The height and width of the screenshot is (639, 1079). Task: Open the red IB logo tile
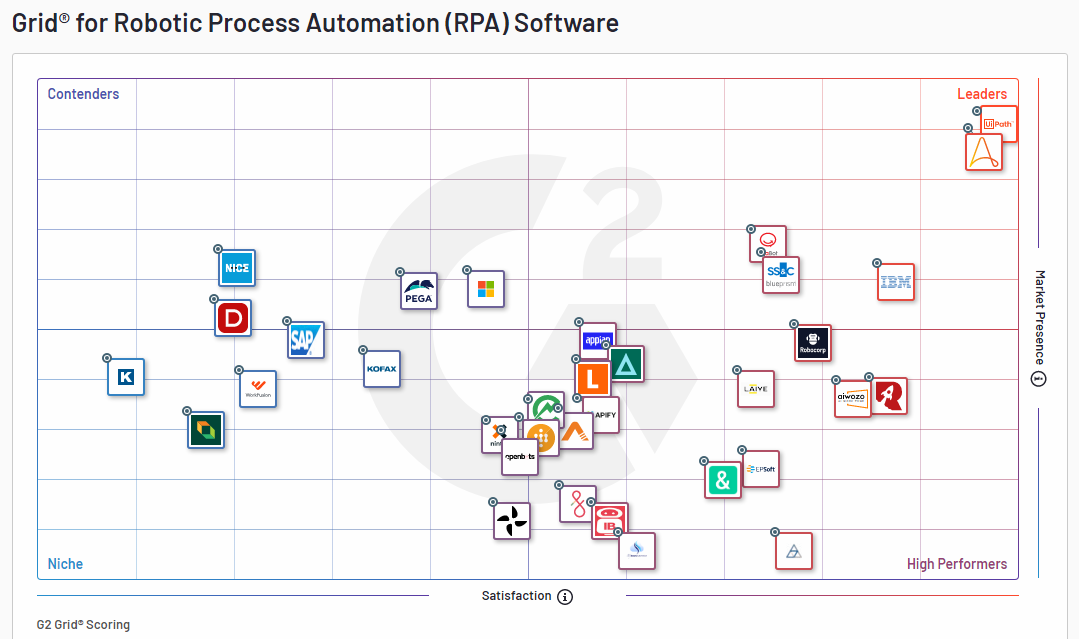[610, 521]
